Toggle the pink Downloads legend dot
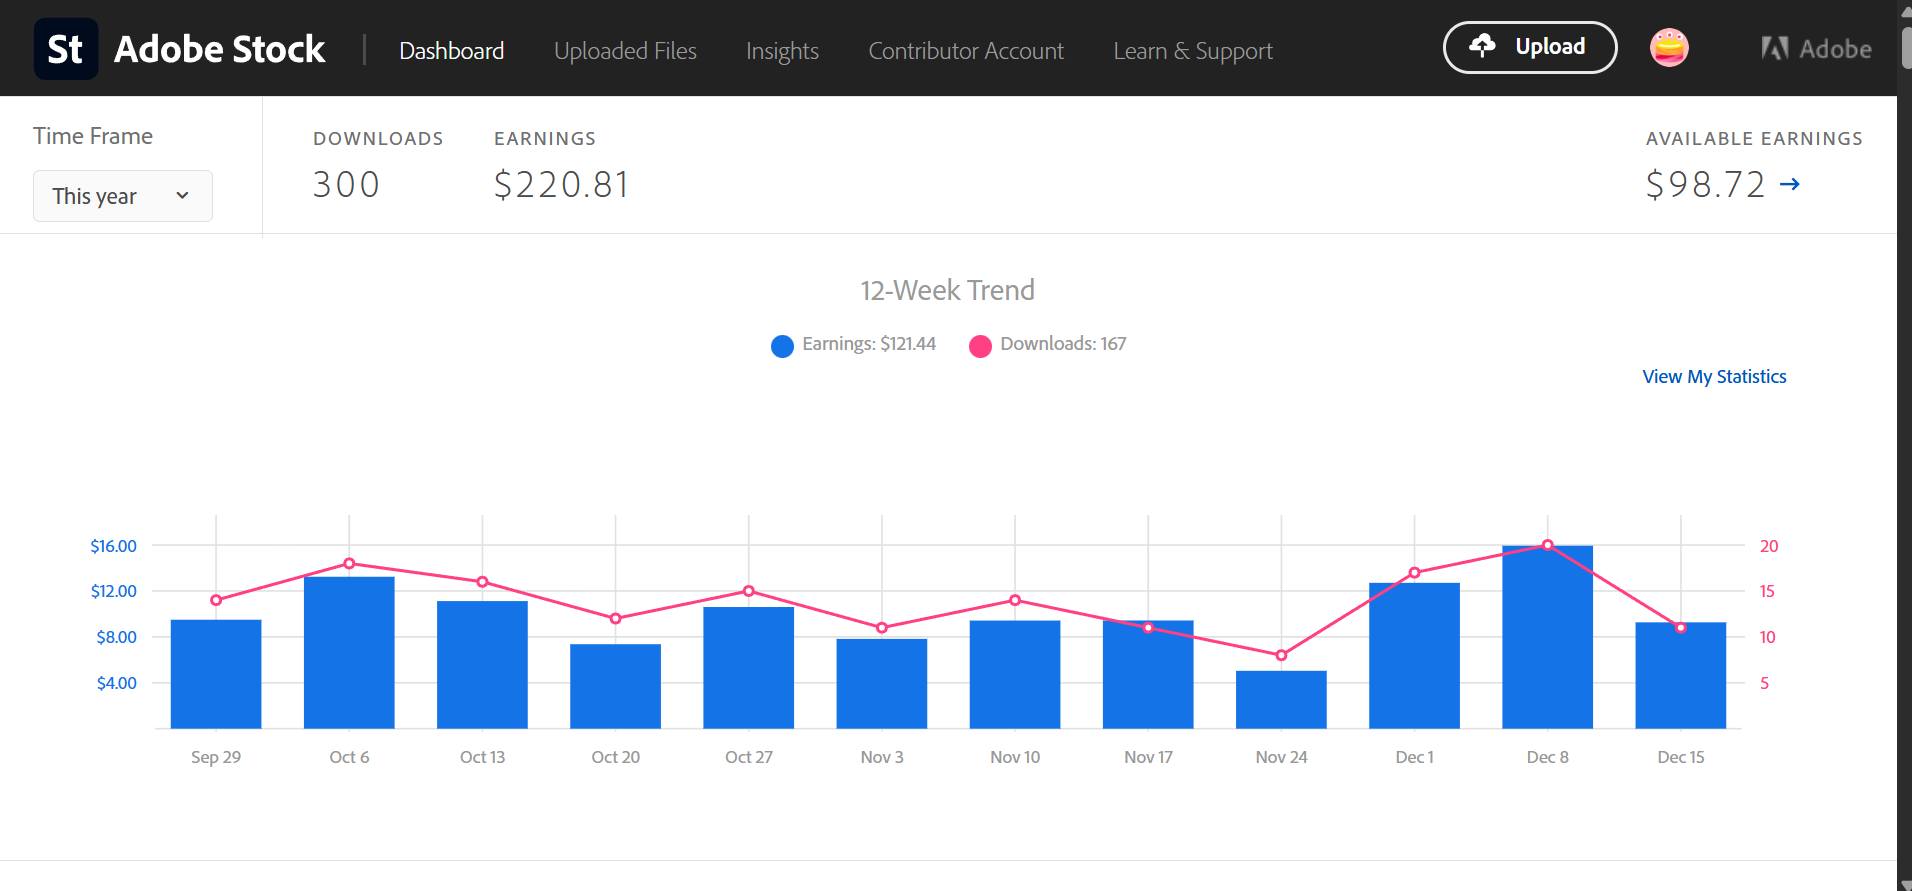The image size is (1912, 891). 980,346
